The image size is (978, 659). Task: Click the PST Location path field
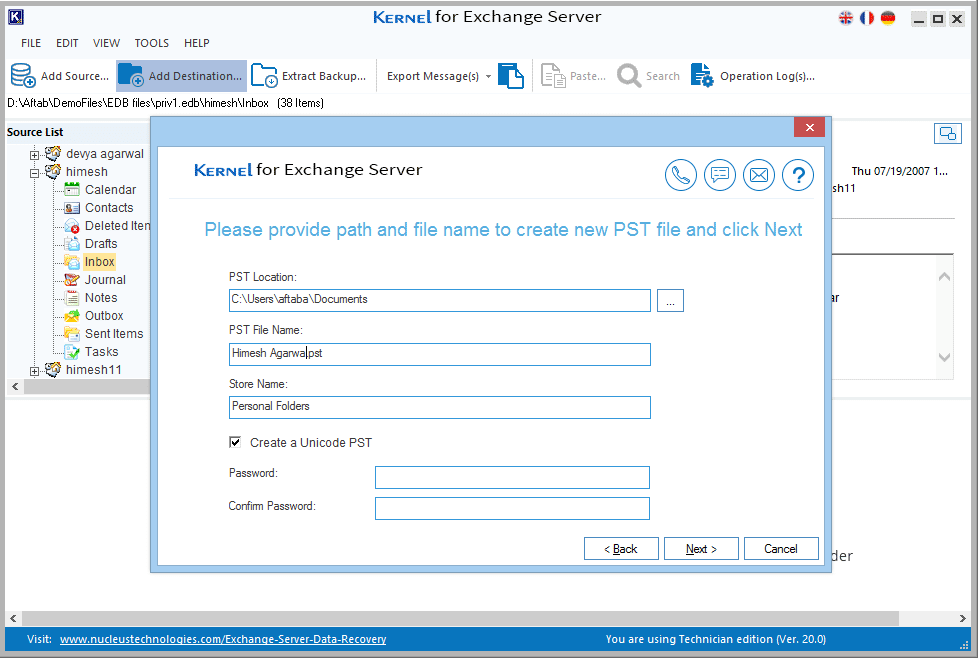click(x=440, y=301)
